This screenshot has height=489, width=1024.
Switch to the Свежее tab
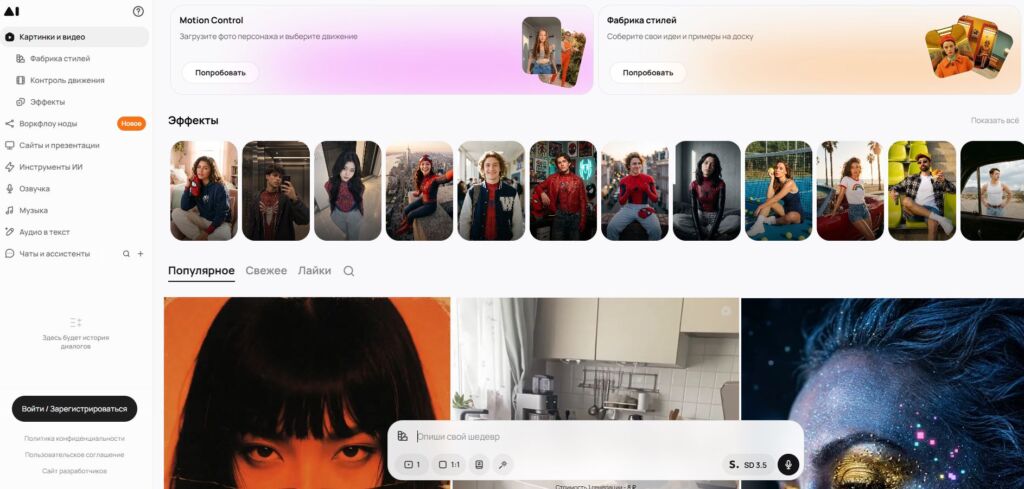(x=266, y=270)
